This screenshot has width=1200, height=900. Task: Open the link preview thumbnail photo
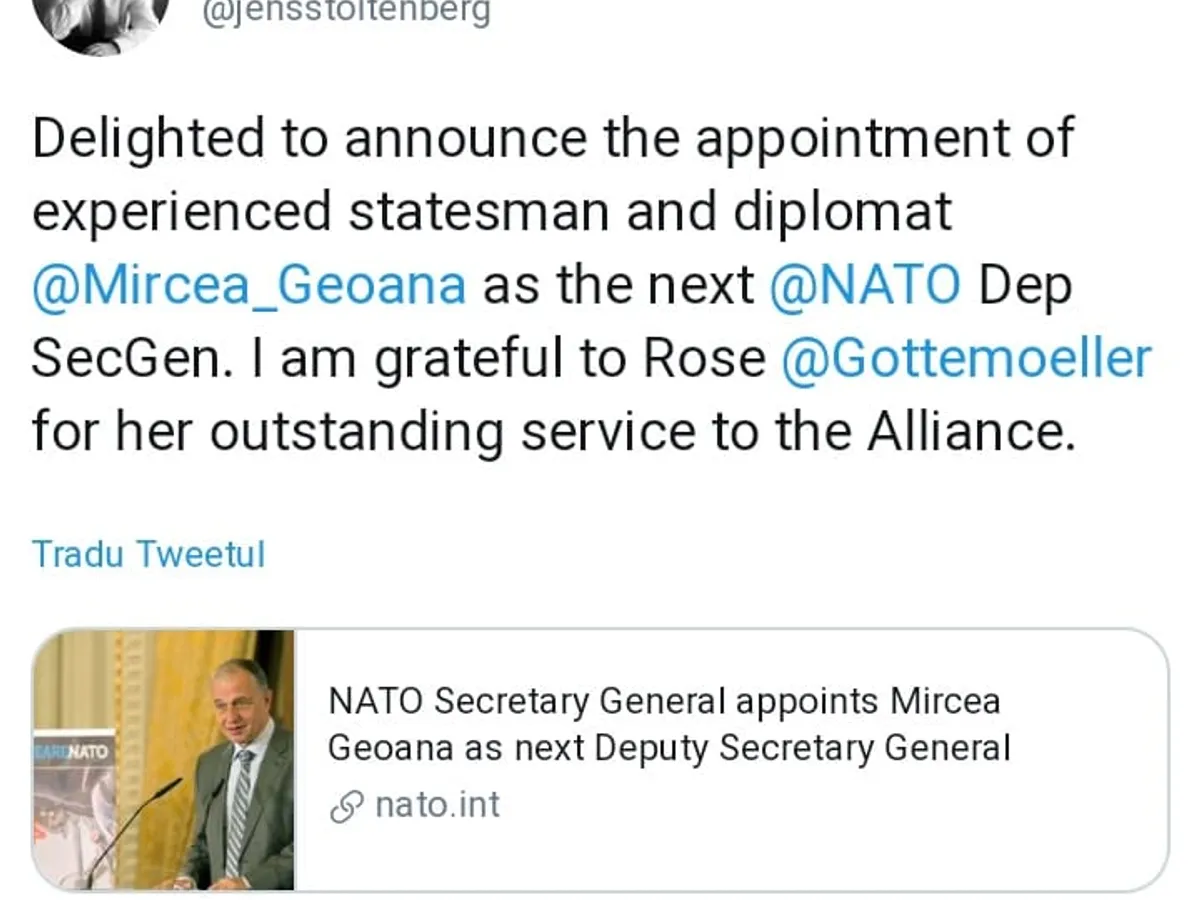(x=164, y=760)
